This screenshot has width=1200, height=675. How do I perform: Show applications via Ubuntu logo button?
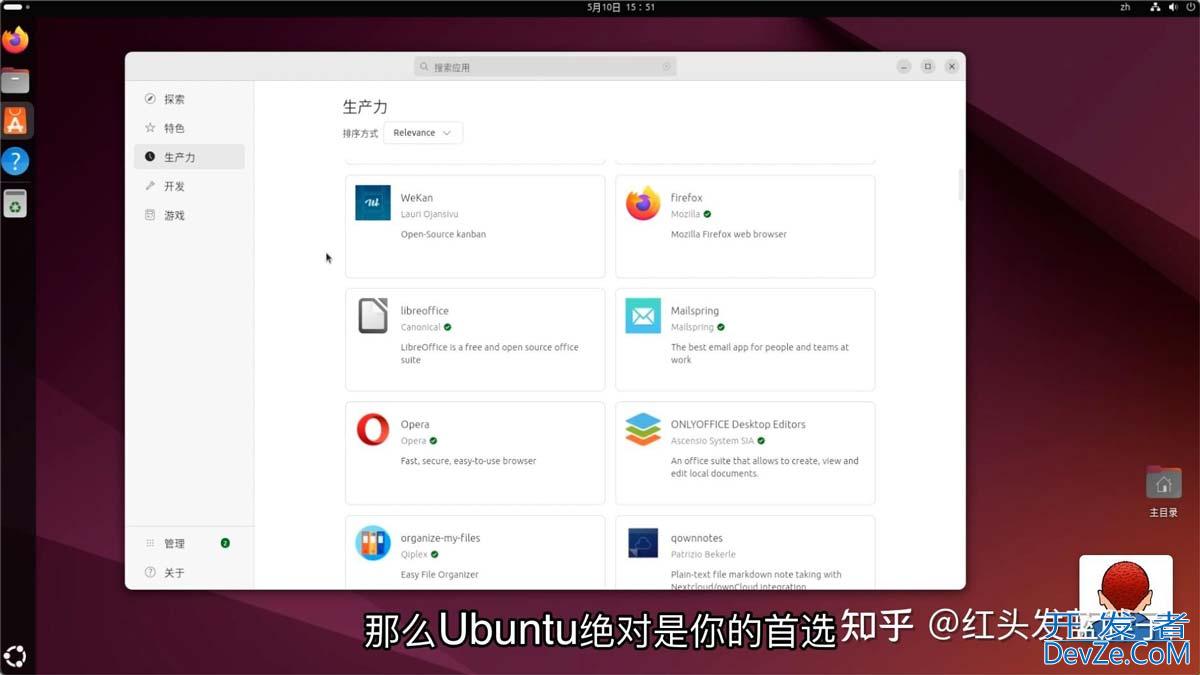(15, 657)
